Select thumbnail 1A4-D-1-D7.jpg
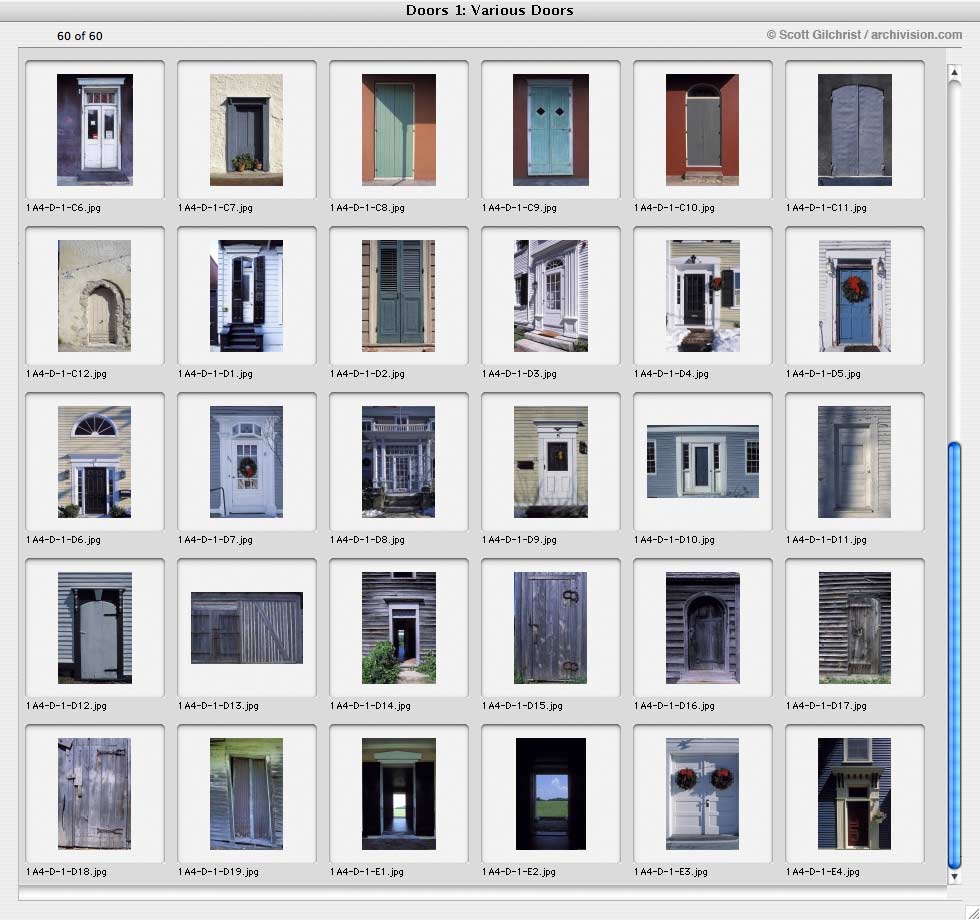980x920 pixels. [x=246, y=462]
